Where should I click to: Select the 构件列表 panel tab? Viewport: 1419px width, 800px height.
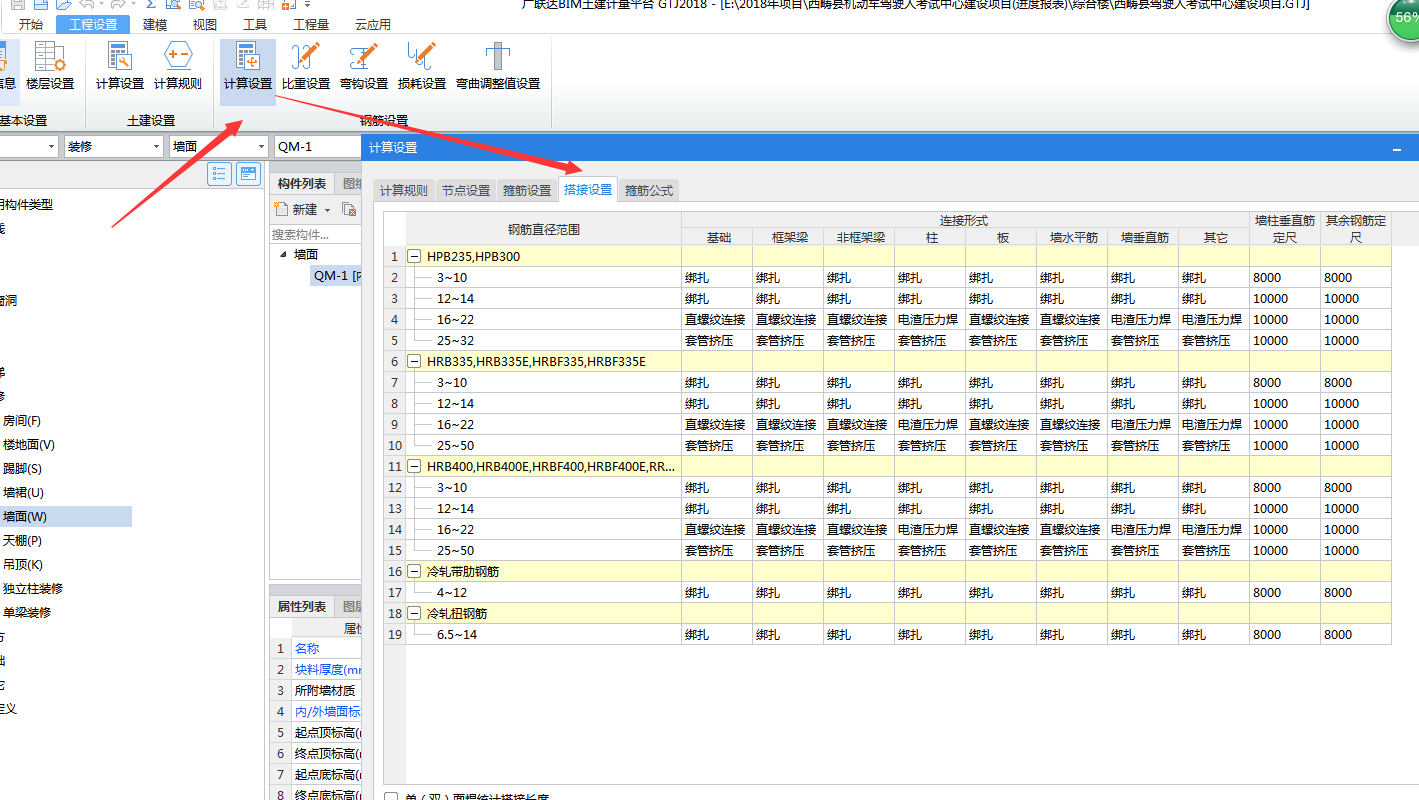click(302, 184)
